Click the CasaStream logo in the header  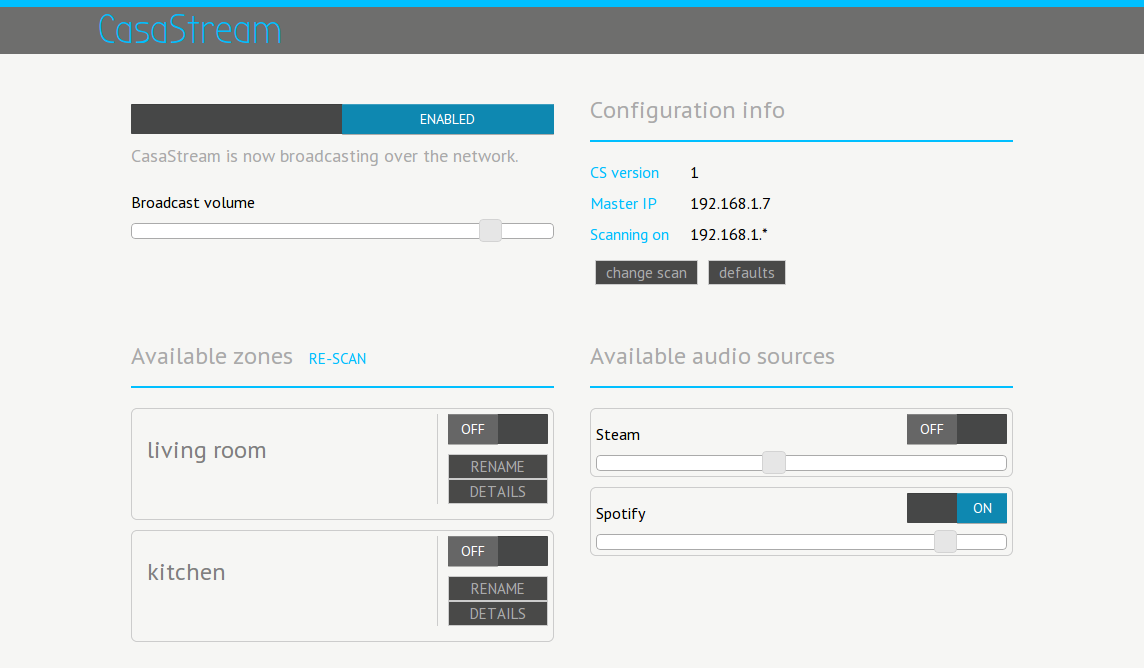[189, 30]
